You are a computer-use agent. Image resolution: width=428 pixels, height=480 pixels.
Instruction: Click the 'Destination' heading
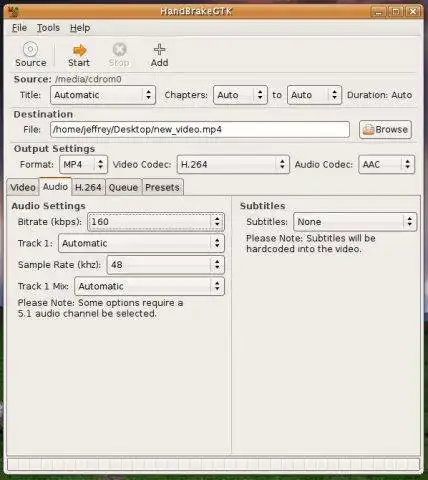click(x=43, y=114)
